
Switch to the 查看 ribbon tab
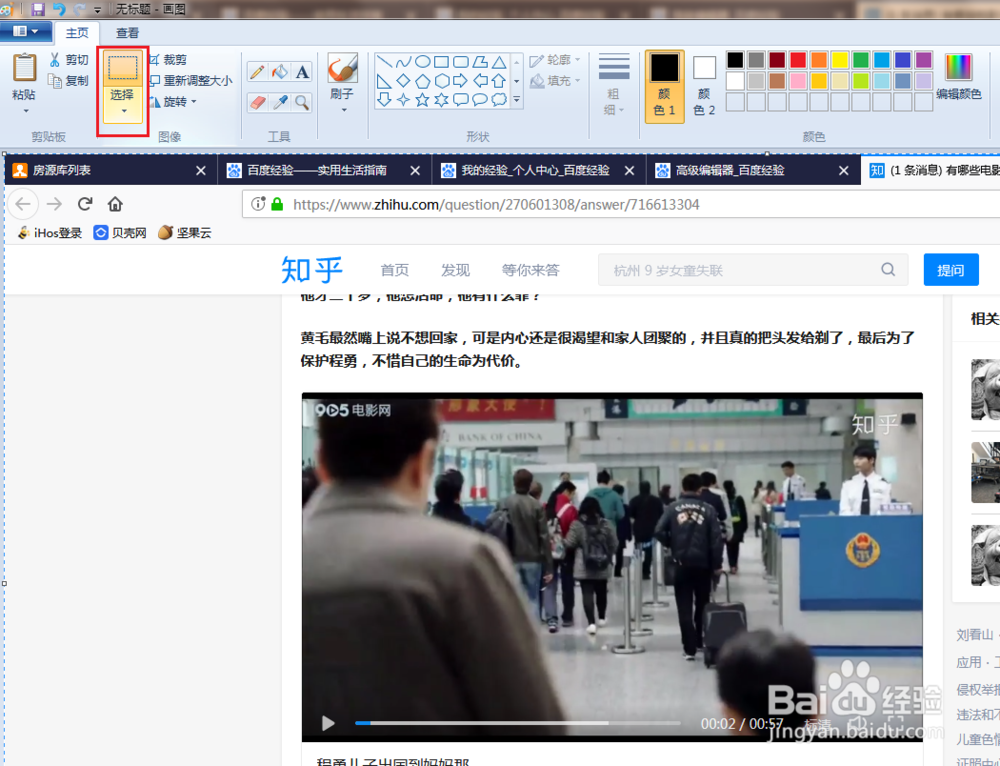pos(127,33)
